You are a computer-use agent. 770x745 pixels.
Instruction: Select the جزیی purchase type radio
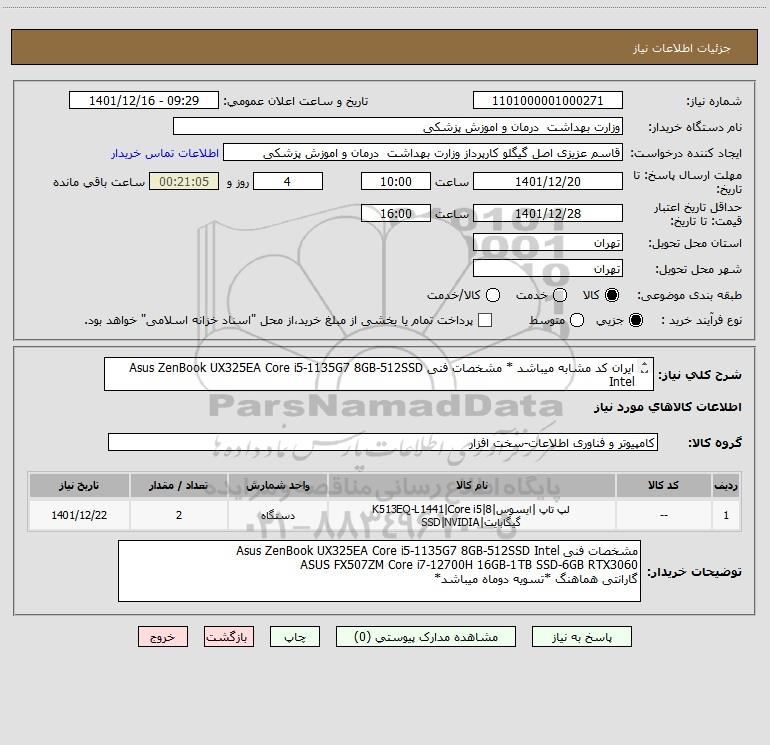pos(635,320)
